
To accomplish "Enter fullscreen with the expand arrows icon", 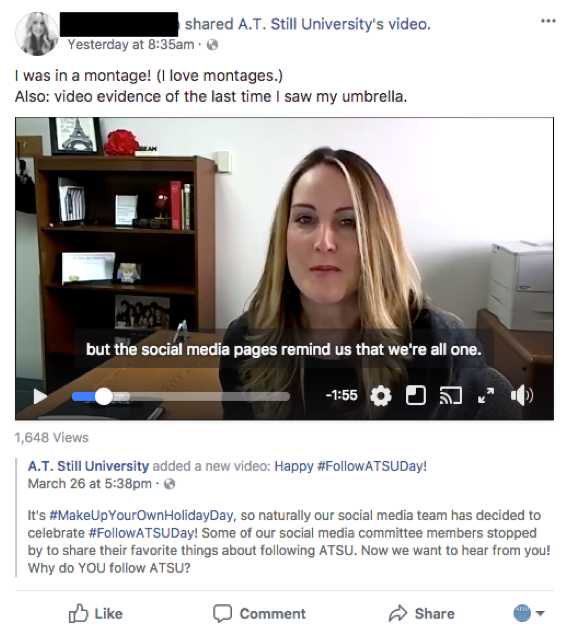I will tap(486, 395).
